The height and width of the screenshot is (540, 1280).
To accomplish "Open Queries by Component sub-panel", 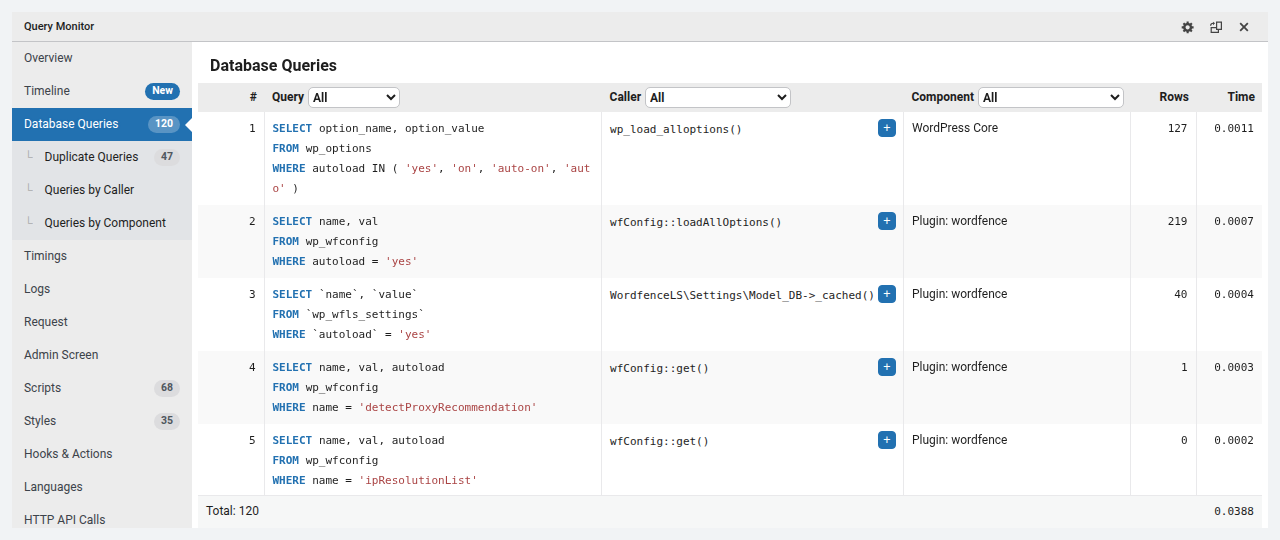I will pyautogui.click(x=102, y=223).
